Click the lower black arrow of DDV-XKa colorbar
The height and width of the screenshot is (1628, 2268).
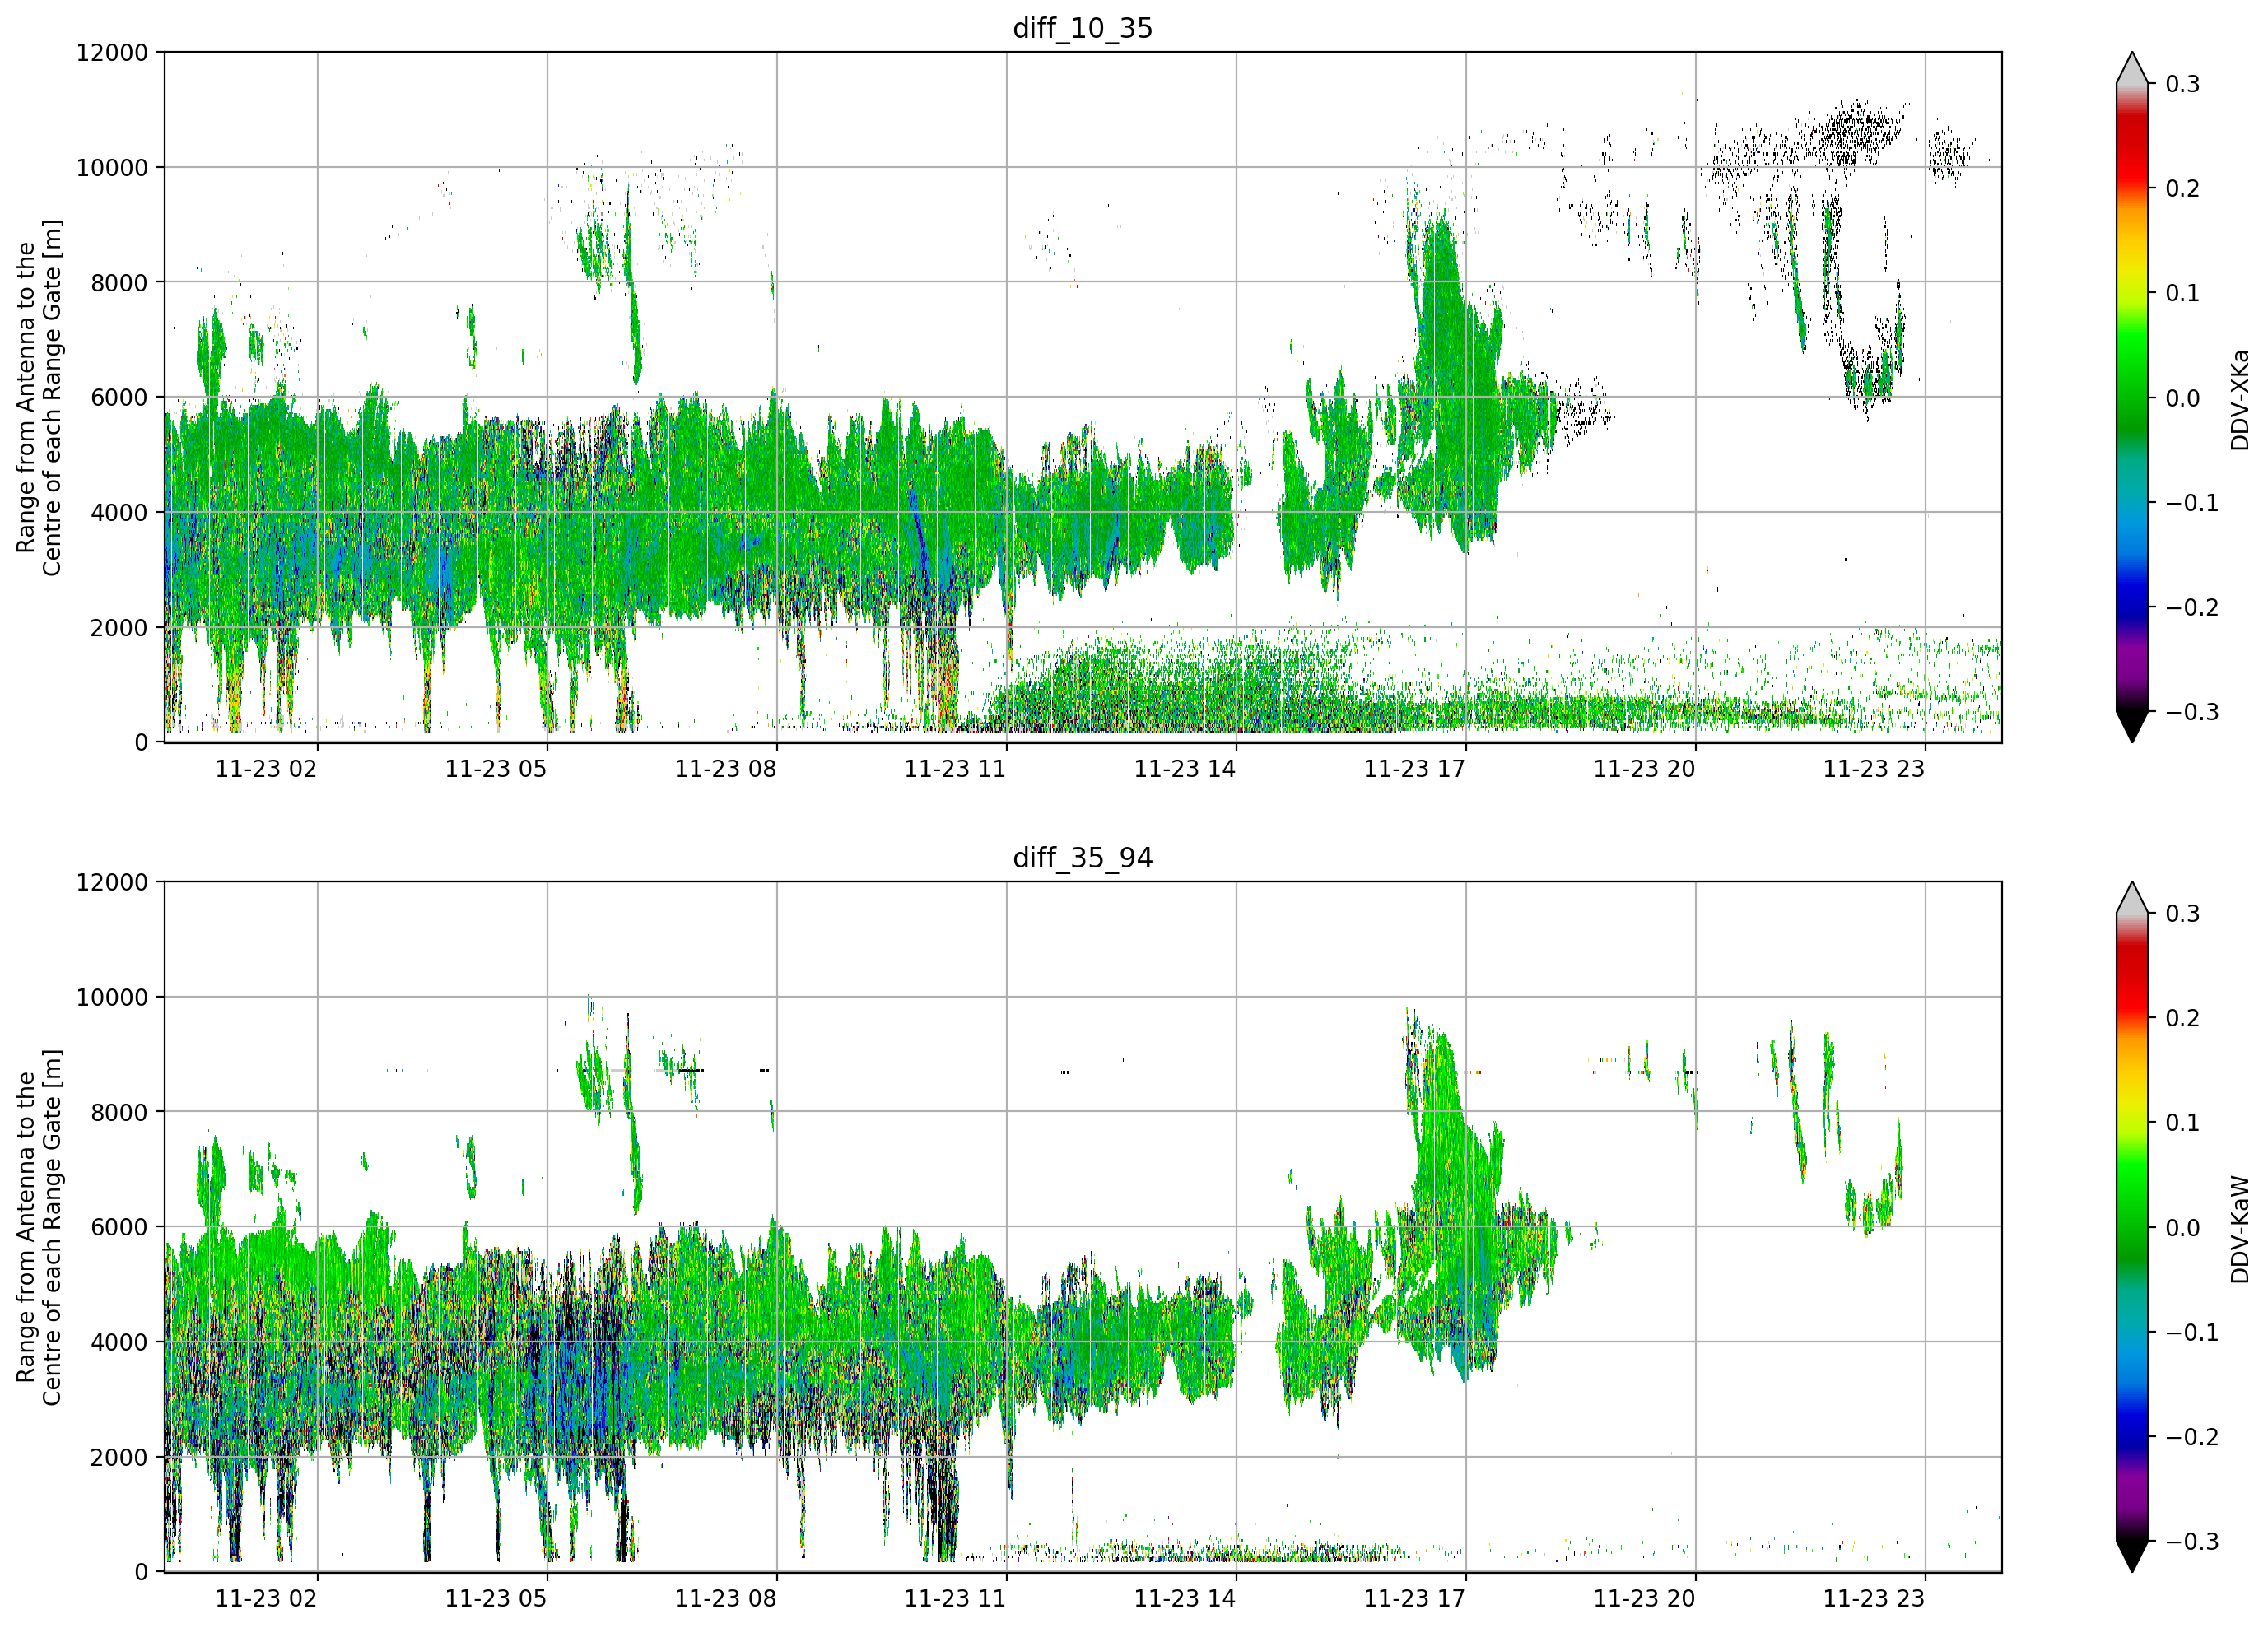pos(2132,726)
